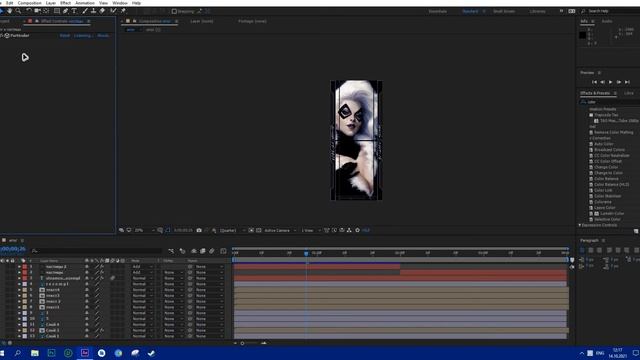Select the Zoom tool in toolbar
The height and width of the screenshot is (360, 640).
click(18, 11)
